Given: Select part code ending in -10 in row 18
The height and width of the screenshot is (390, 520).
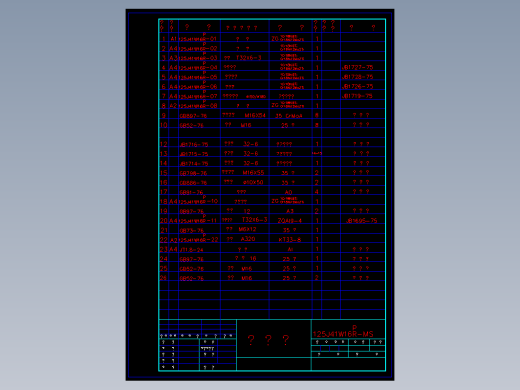Looking at the screenshot, I should 199,200.
